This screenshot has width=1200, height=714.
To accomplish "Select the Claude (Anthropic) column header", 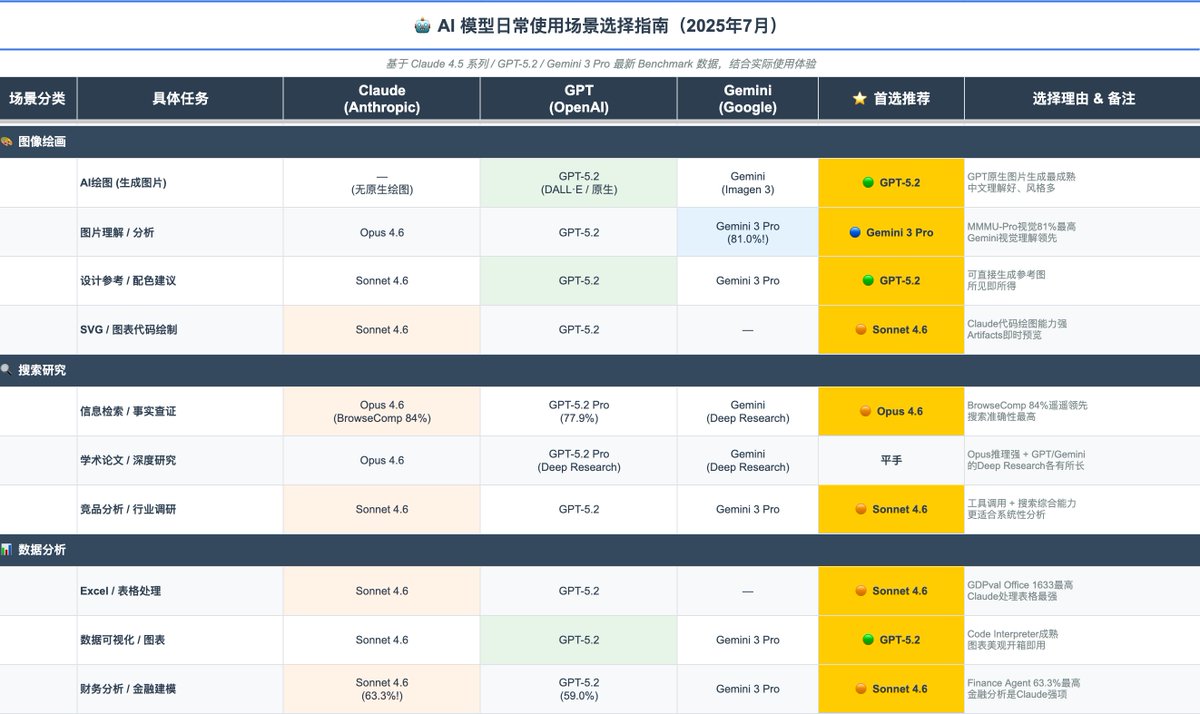I will point(382,99).
